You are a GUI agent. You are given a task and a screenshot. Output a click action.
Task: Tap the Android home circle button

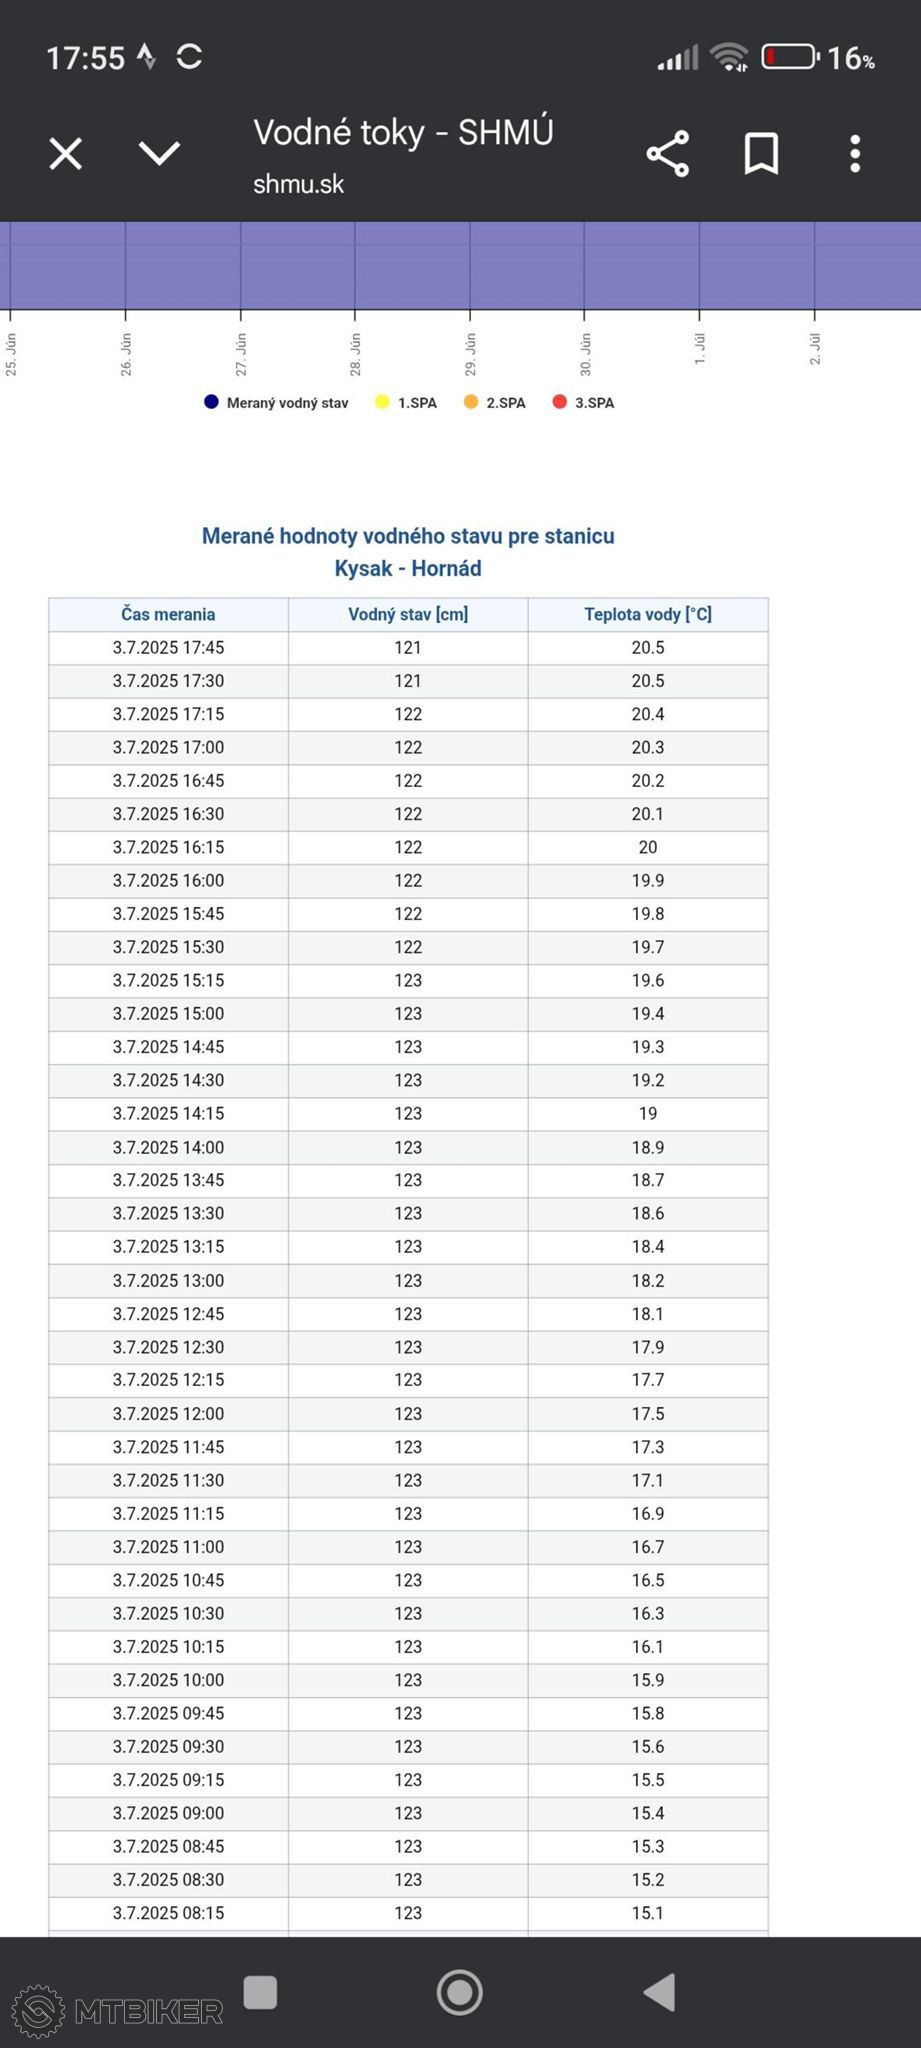pos(460,1992)
